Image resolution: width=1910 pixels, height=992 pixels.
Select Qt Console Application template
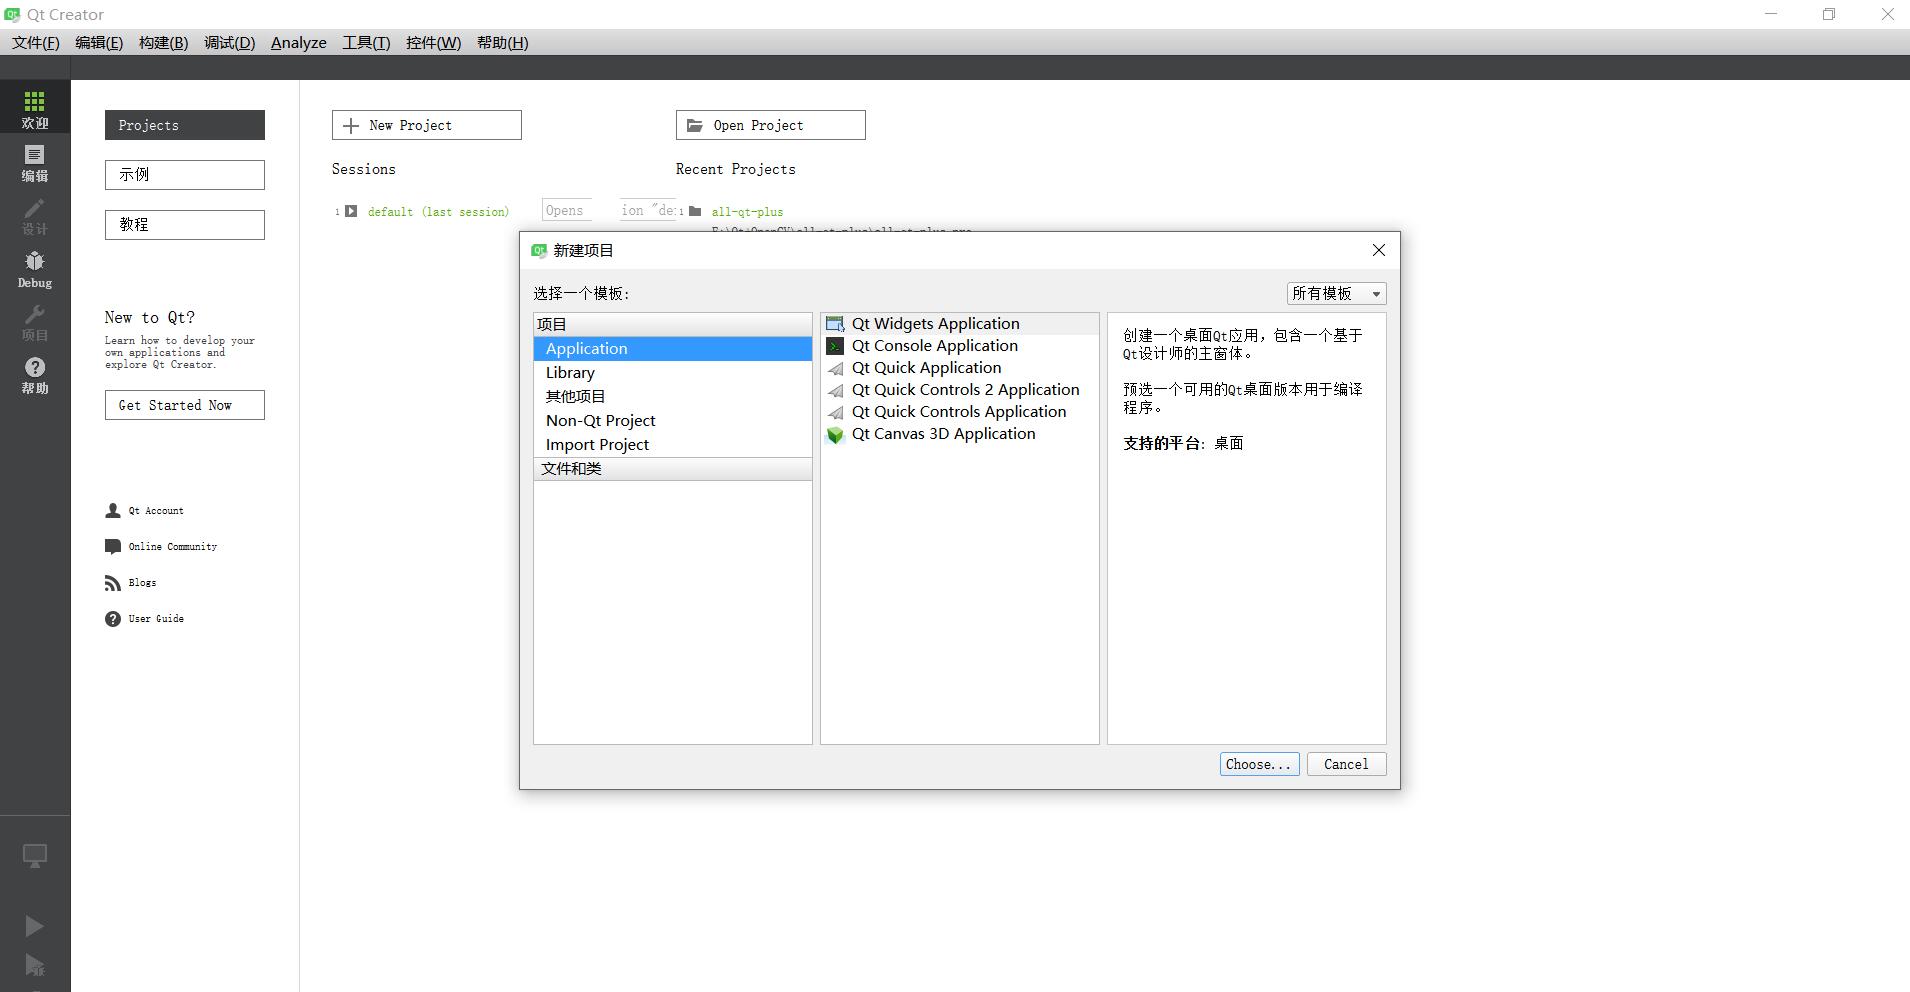pyautogui.click(x=934, y=345)
